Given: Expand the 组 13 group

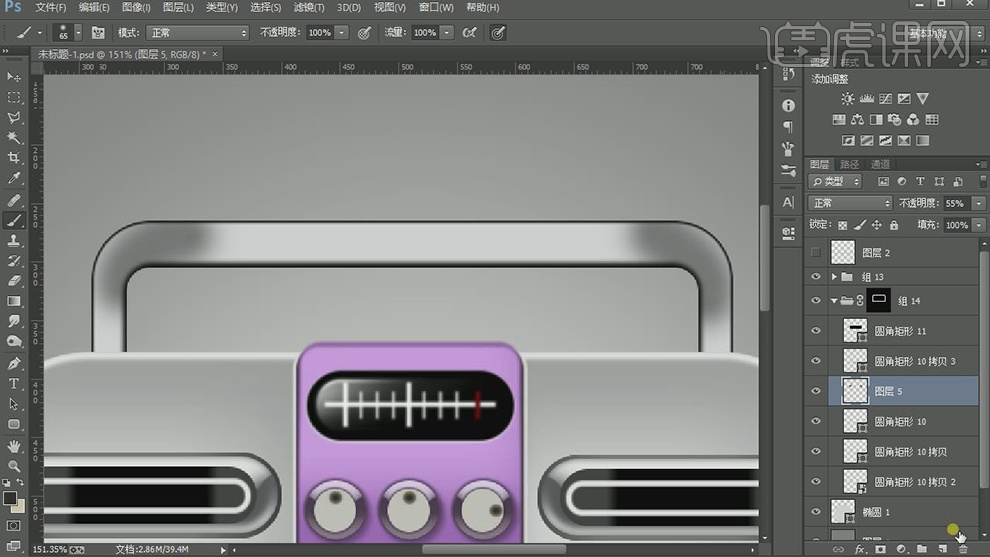Looking at the screenshot, I should [x=834, y=277].
